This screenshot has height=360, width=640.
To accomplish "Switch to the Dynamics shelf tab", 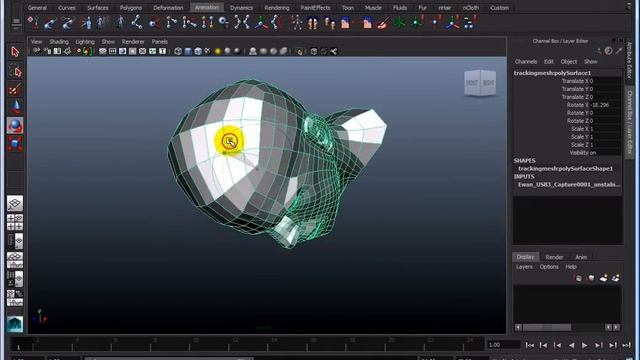I will (241, 8).
